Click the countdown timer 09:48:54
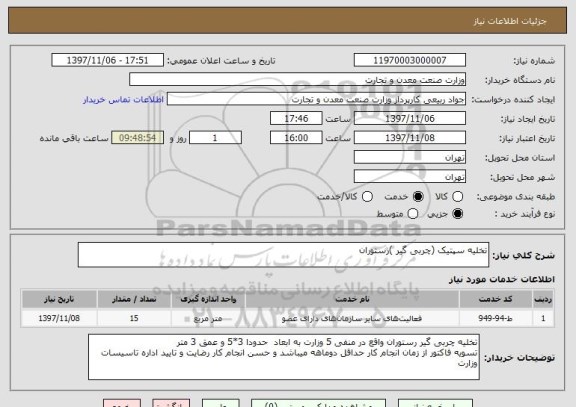 tap(137, 138)
